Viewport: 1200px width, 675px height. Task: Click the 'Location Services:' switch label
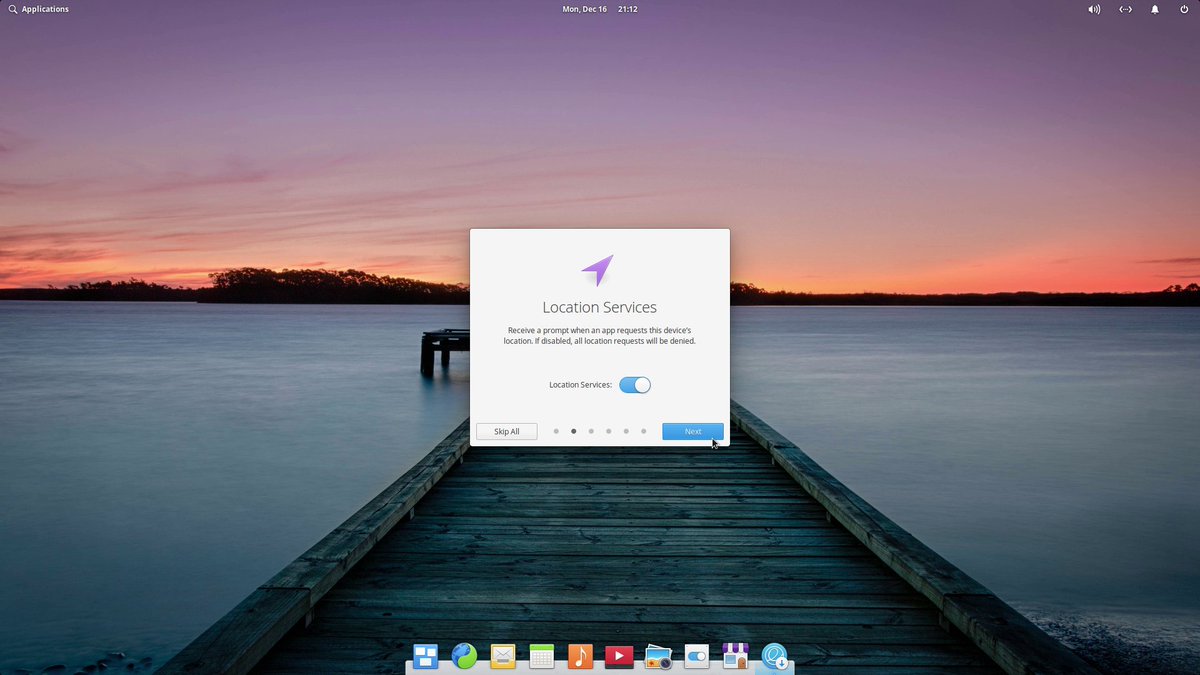pyautogui.click(x=580, y=385)
